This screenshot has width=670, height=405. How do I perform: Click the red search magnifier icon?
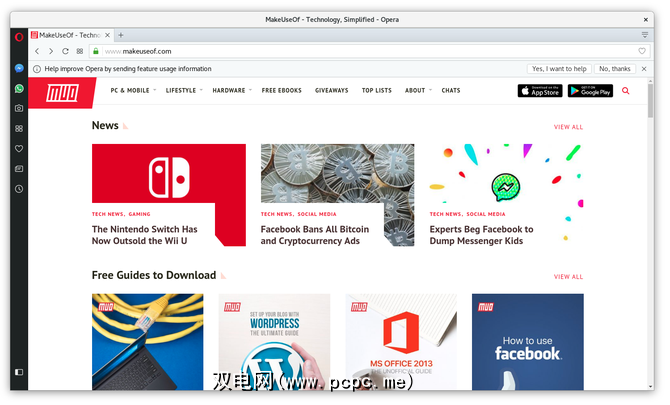(x=626, y=91)
